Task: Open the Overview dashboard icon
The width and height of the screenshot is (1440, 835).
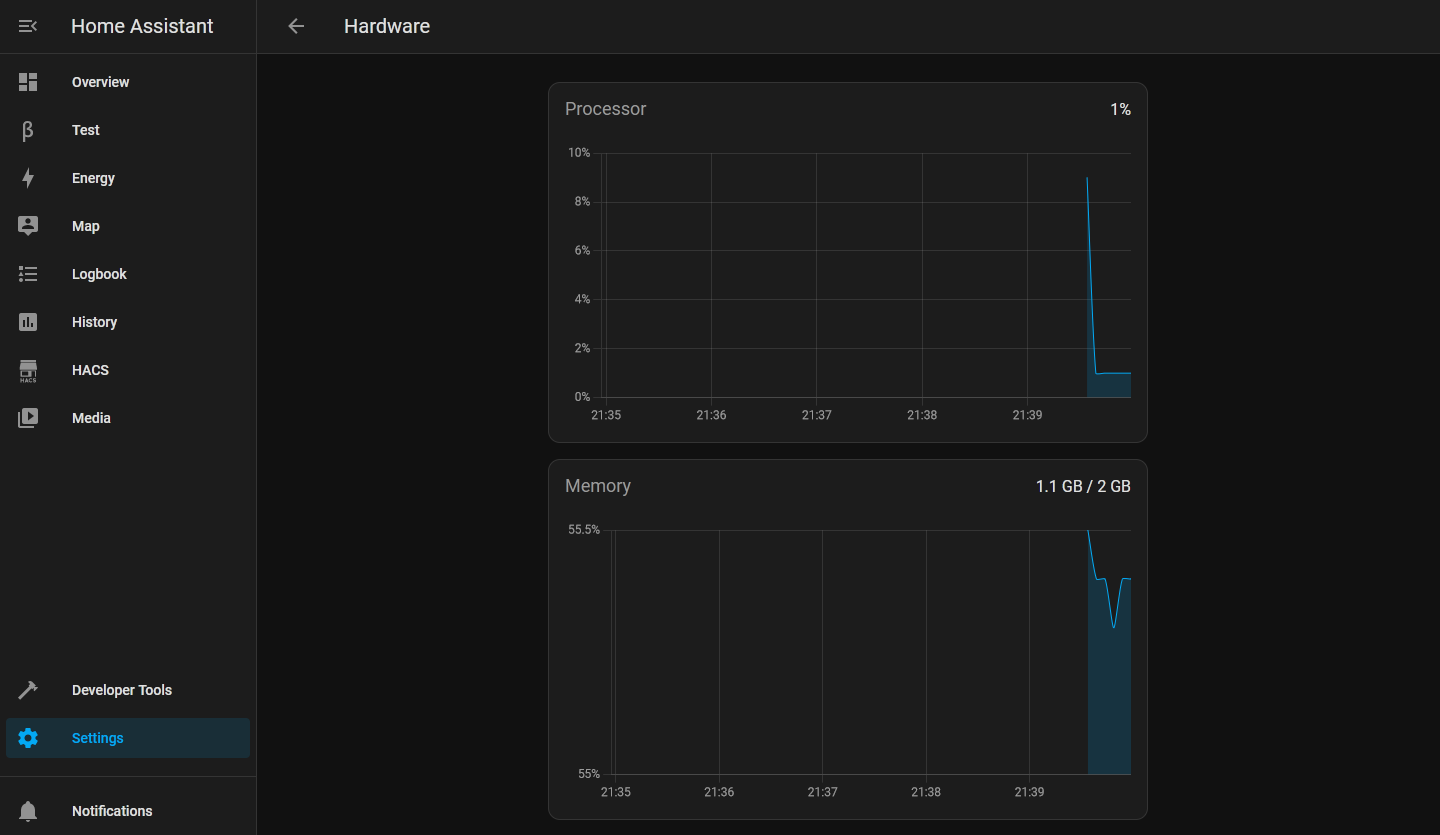Action: (x=28, y=82)
